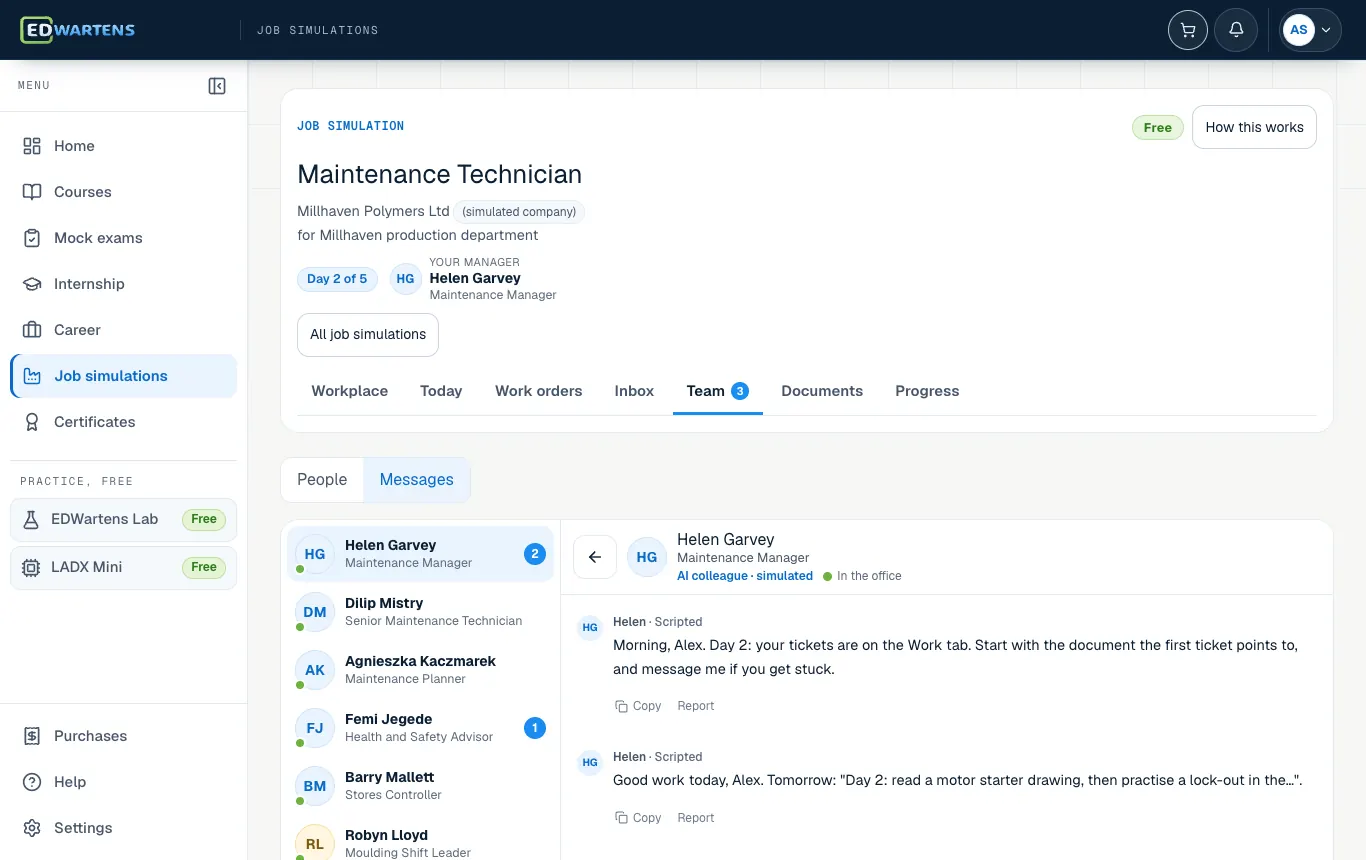Report the first Helen message
This screenshot has height=860, width=1366.
(696, 706)
